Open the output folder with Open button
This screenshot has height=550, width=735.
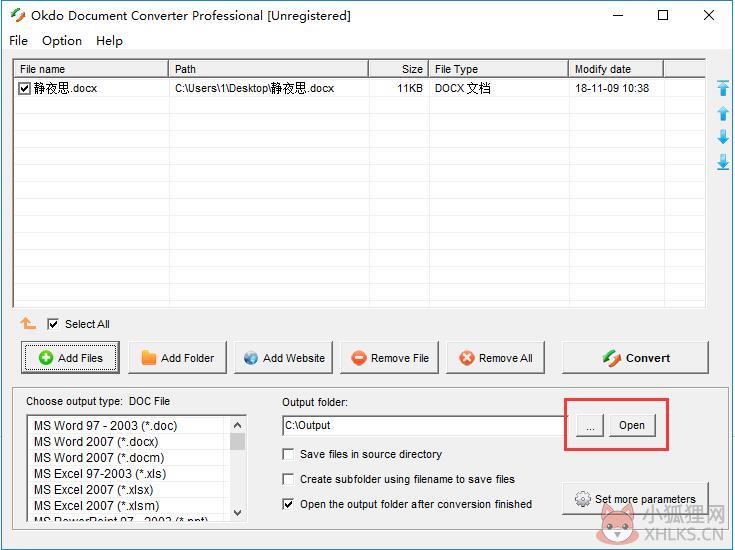coord(632,426)
